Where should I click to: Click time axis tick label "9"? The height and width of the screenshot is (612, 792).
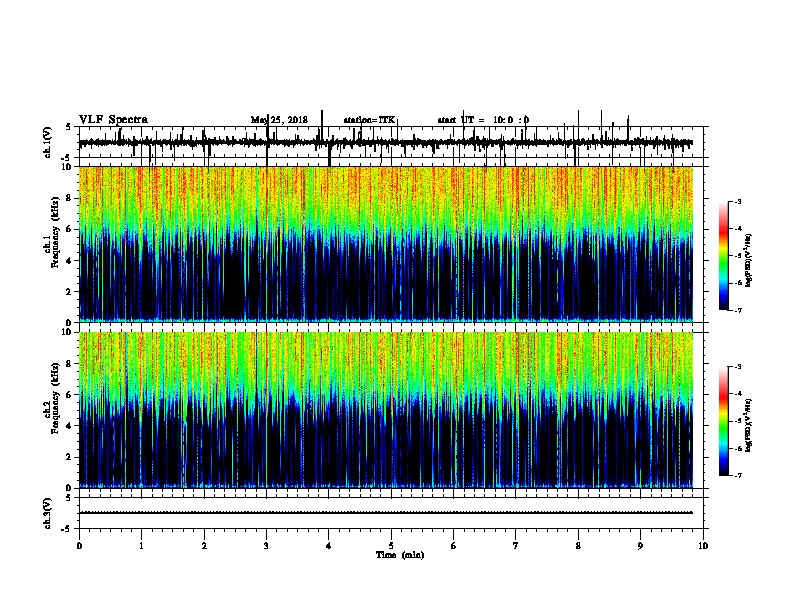(640, 546)
